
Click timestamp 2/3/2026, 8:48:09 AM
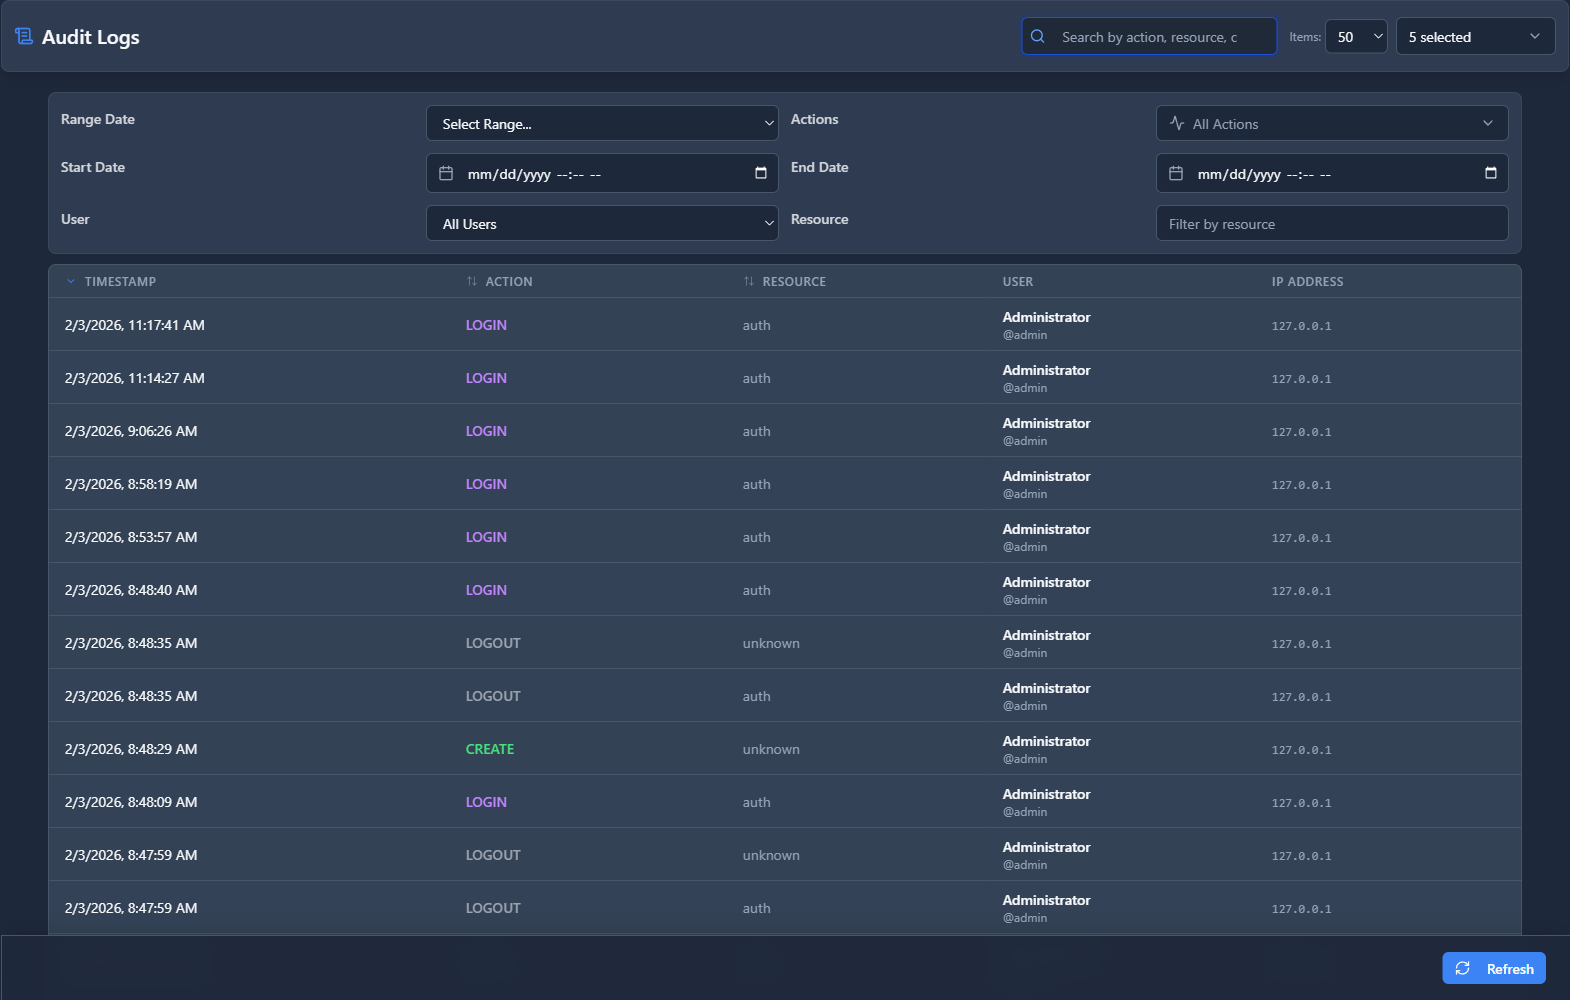tap(131, 802)
